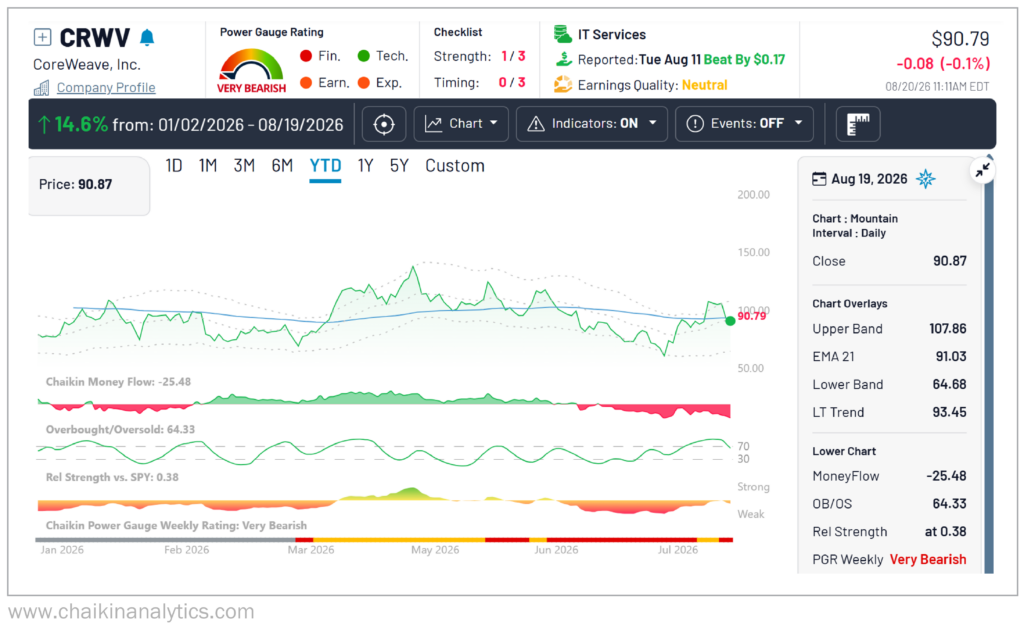Switch to the 1Y timeframe
The width and height of the screenshot is (1024, 632).
(365, 166)
